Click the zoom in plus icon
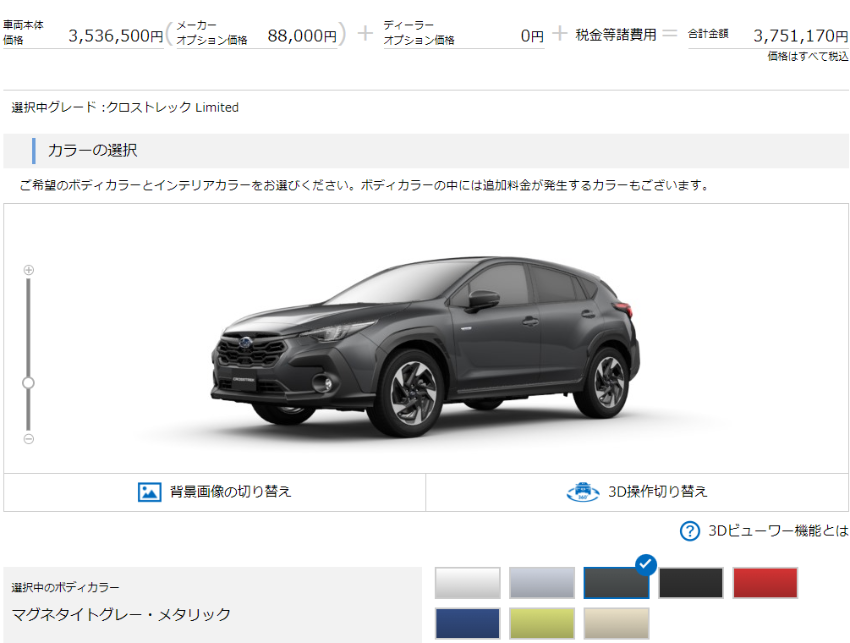 coord(28,270)
